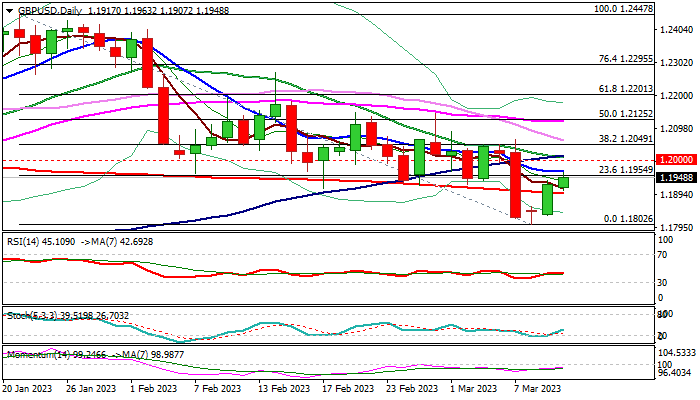Click the latest green candlestick
Image resolution: width=700 pixels, height=400 pixels.
point(564,182)
